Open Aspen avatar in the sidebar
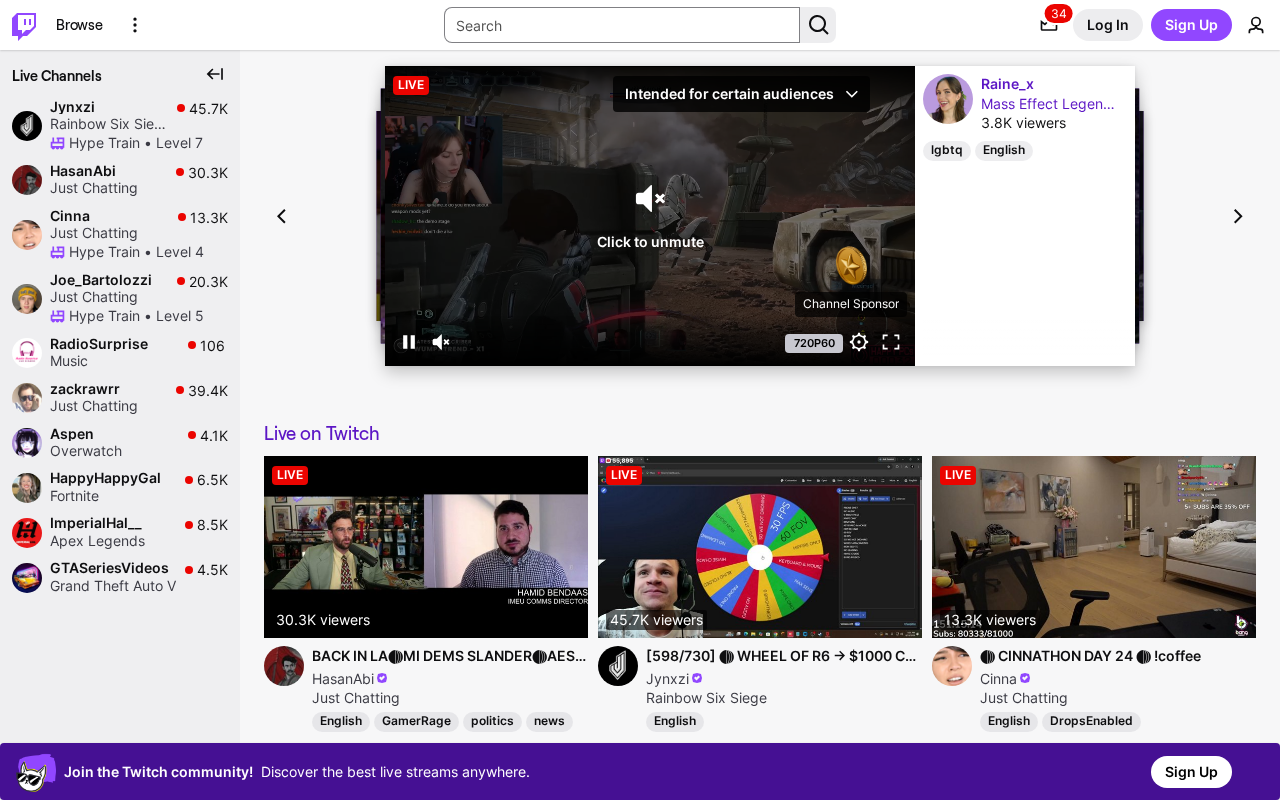Screen dimensions: 1280x800 pyautogui.click(x=27, y=442)
